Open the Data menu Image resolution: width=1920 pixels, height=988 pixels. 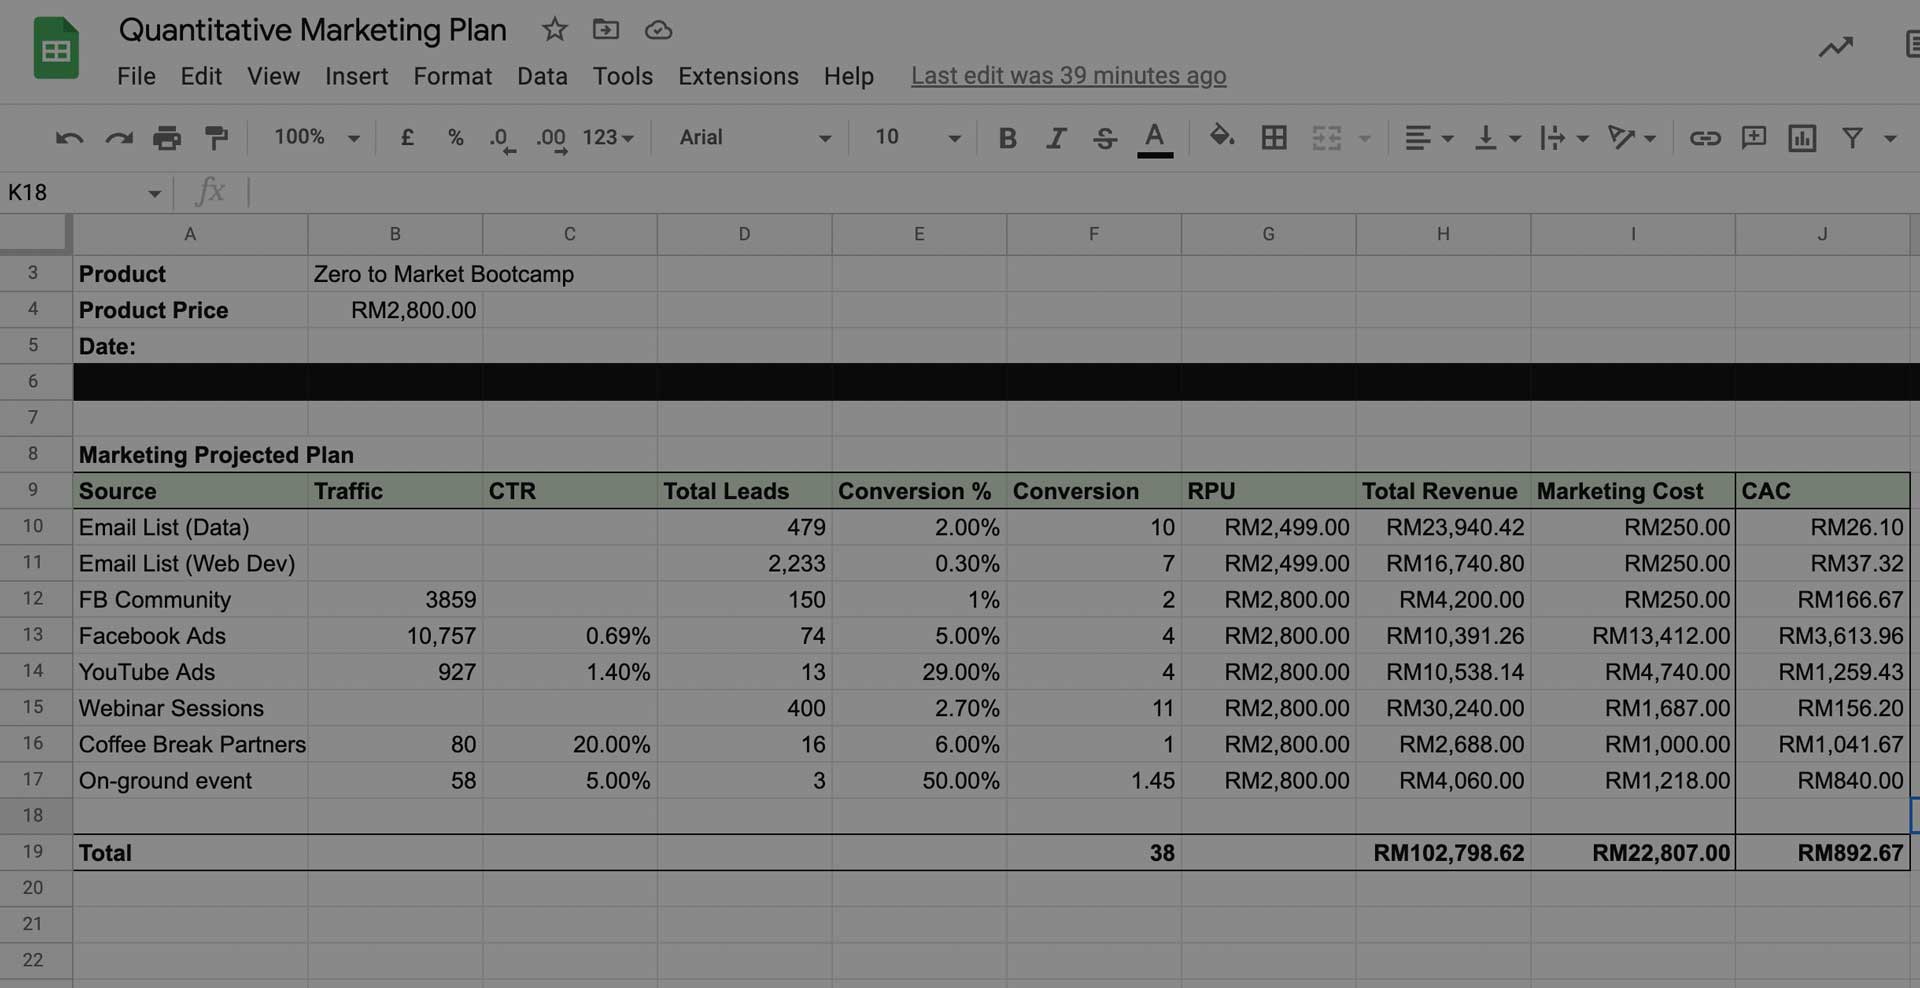tap(542, 76)
